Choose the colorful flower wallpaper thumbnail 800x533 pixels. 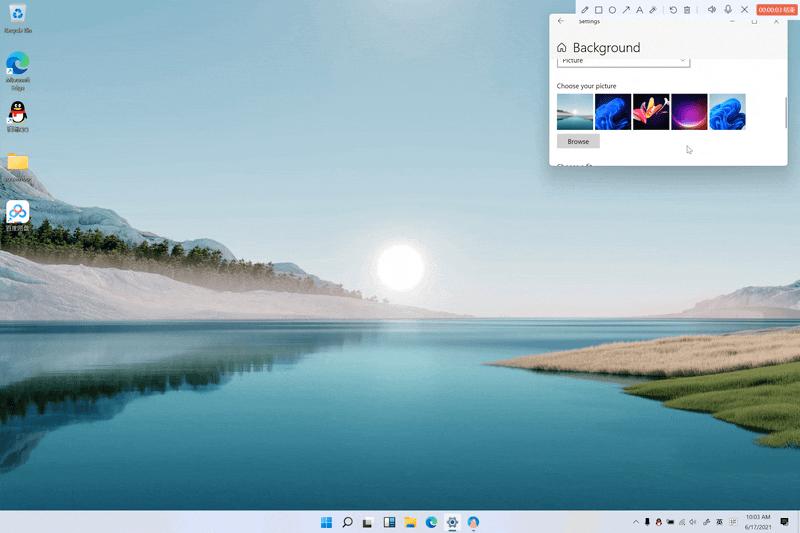[651, 112]
